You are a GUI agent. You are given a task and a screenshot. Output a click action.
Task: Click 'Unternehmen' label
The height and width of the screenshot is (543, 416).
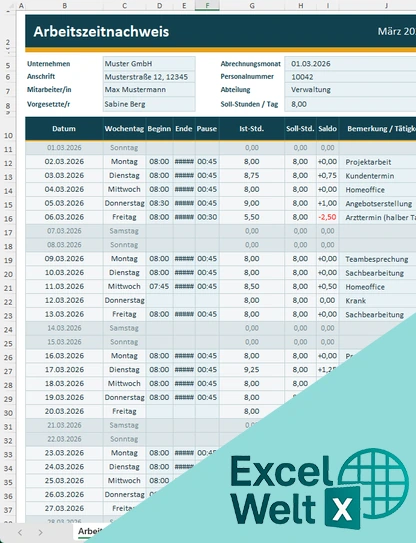point(48,64)
